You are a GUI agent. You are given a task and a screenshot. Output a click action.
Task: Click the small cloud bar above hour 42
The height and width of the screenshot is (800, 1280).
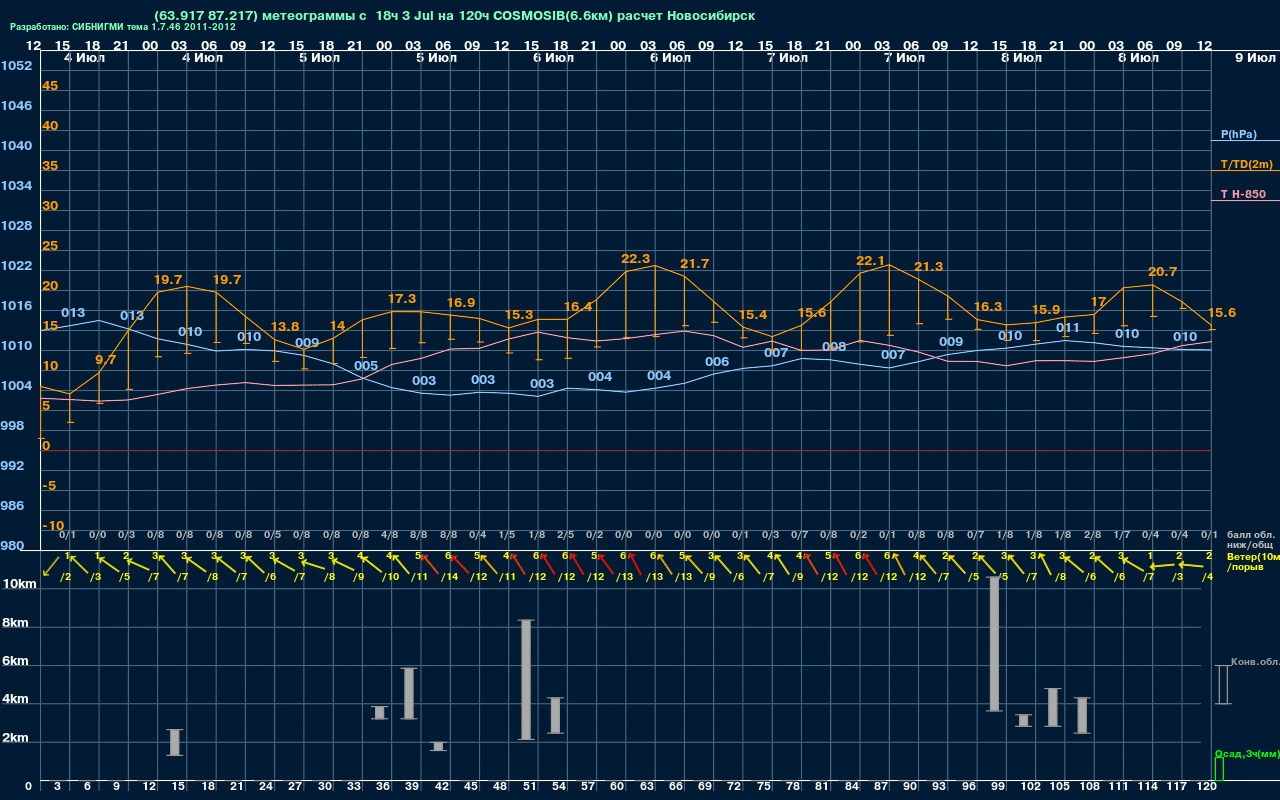(438, 746)
